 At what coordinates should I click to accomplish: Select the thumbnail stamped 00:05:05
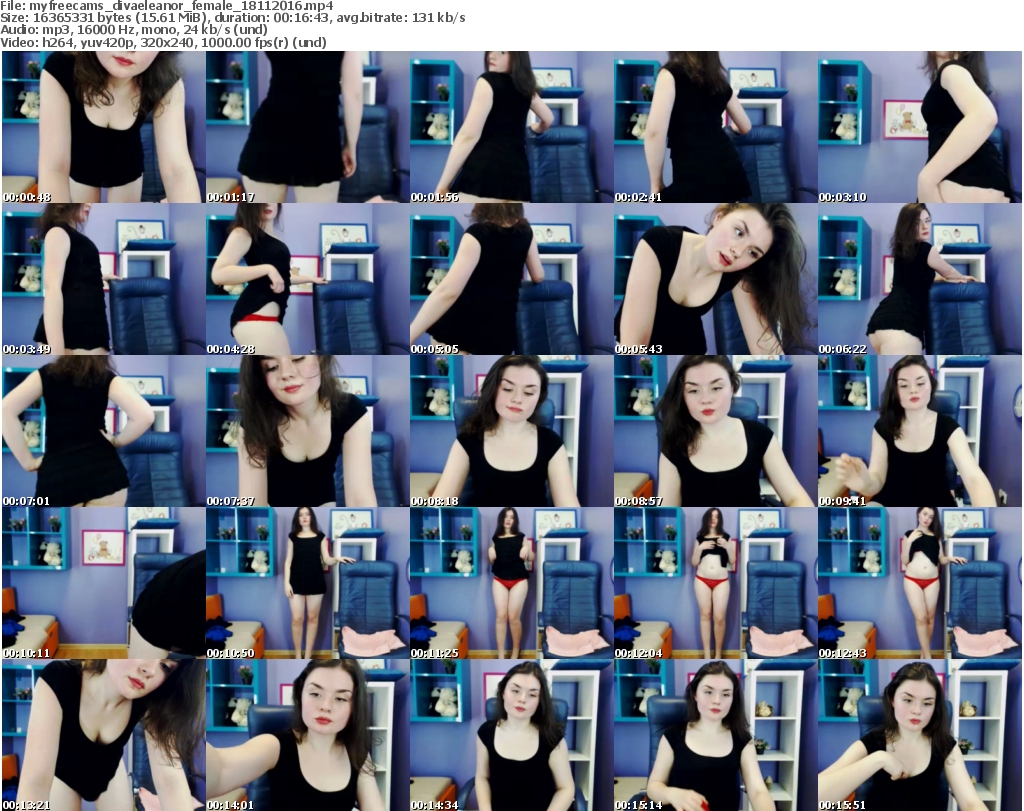click(x=511, y=279)
